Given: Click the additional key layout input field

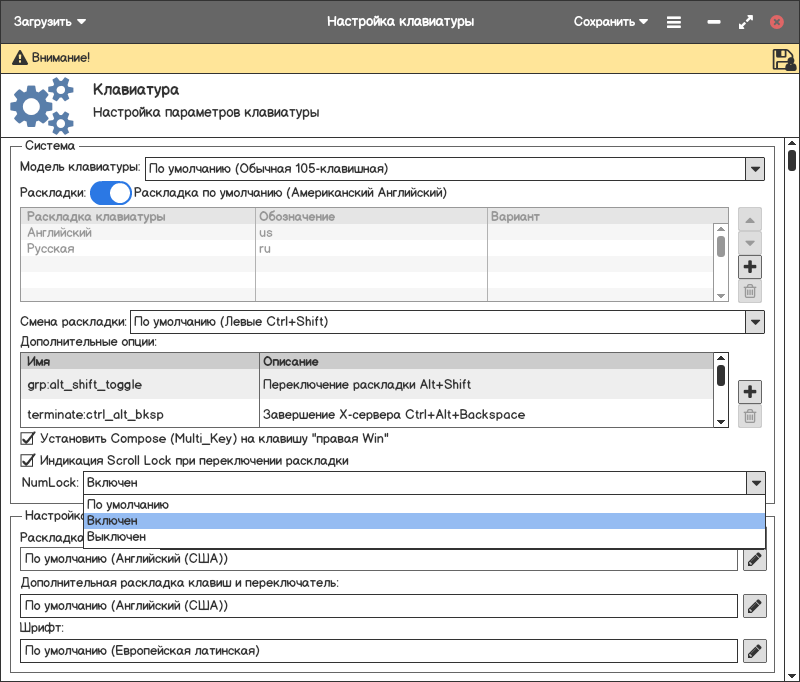Looking at the screenshot, I should click(x=378, y=605).
